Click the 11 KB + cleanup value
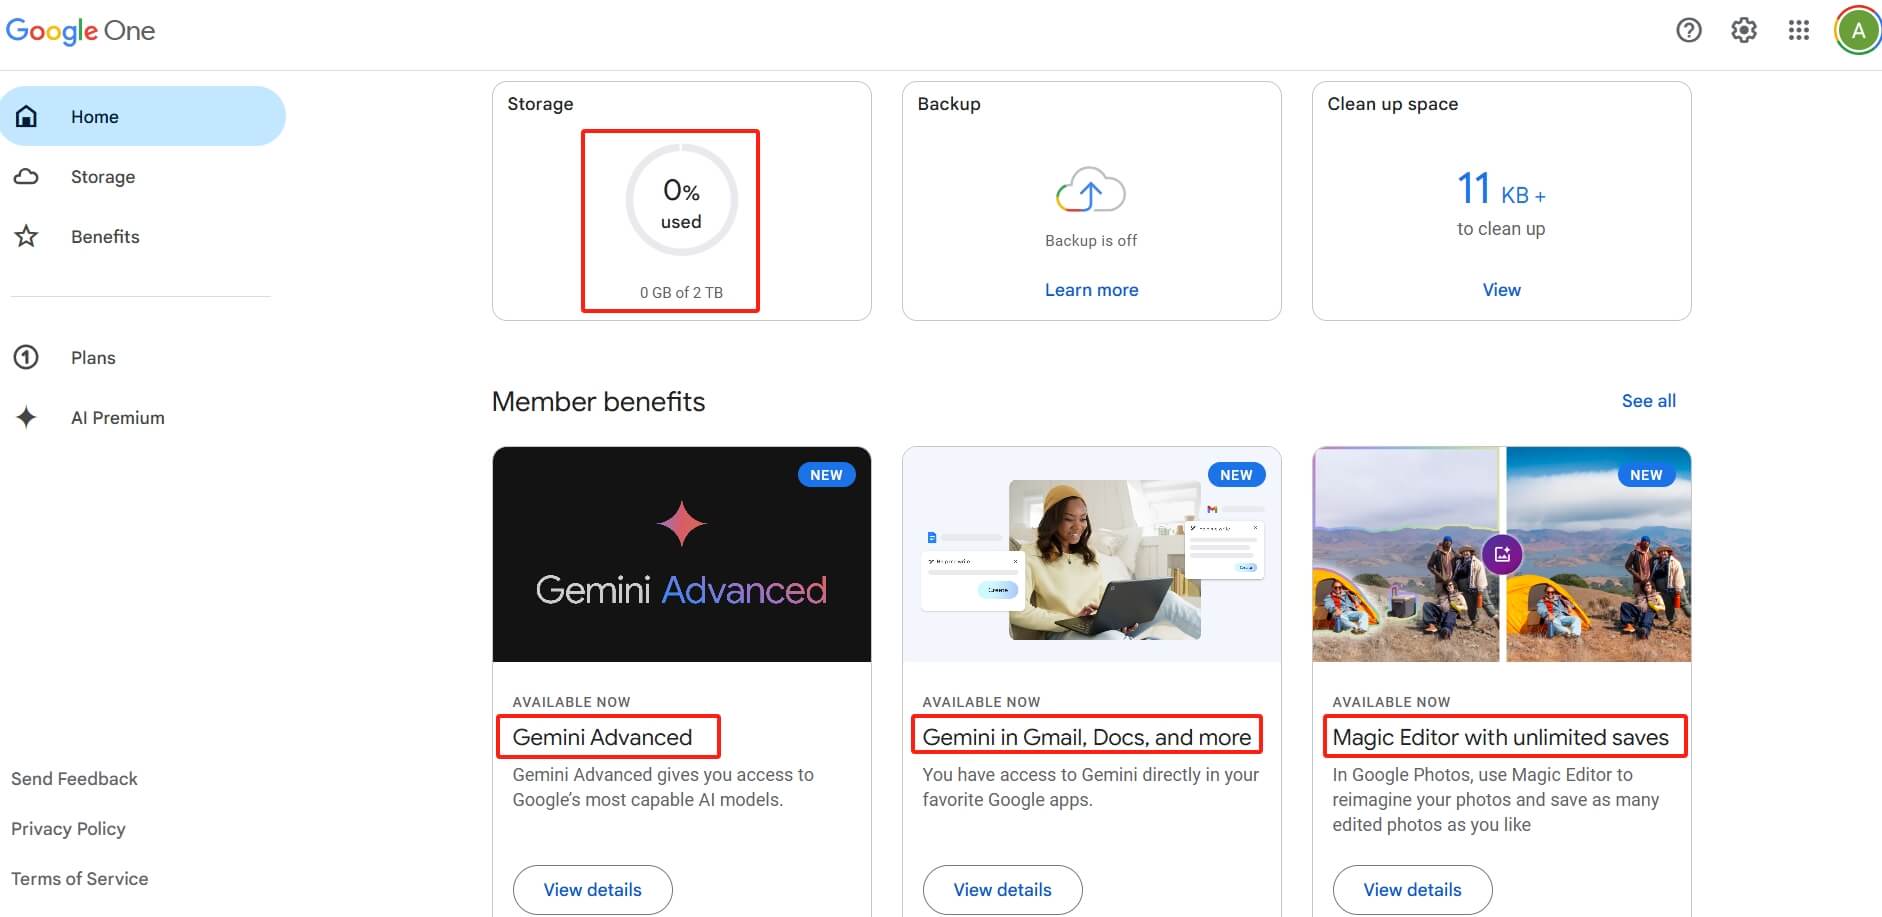Image resolution: width=1882 pixels, height=917 pixels. (1501, 189)
